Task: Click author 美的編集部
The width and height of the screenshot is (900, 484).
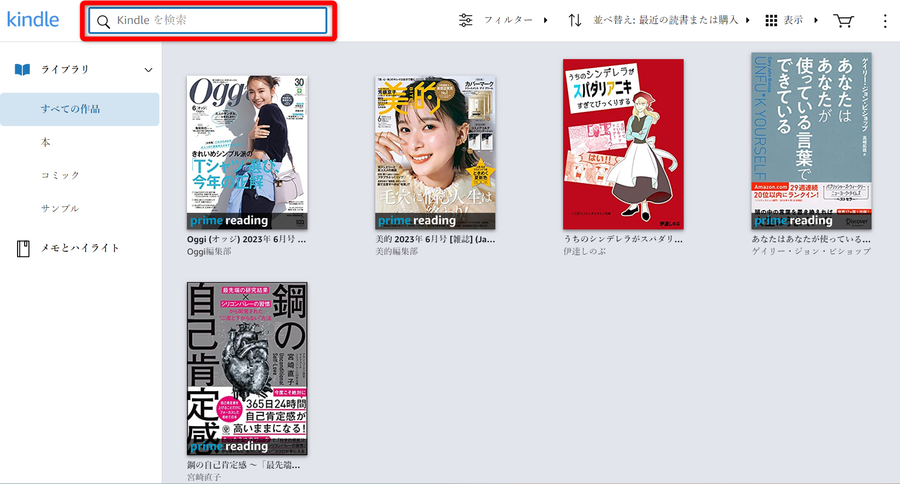Action: pos(396,251)
